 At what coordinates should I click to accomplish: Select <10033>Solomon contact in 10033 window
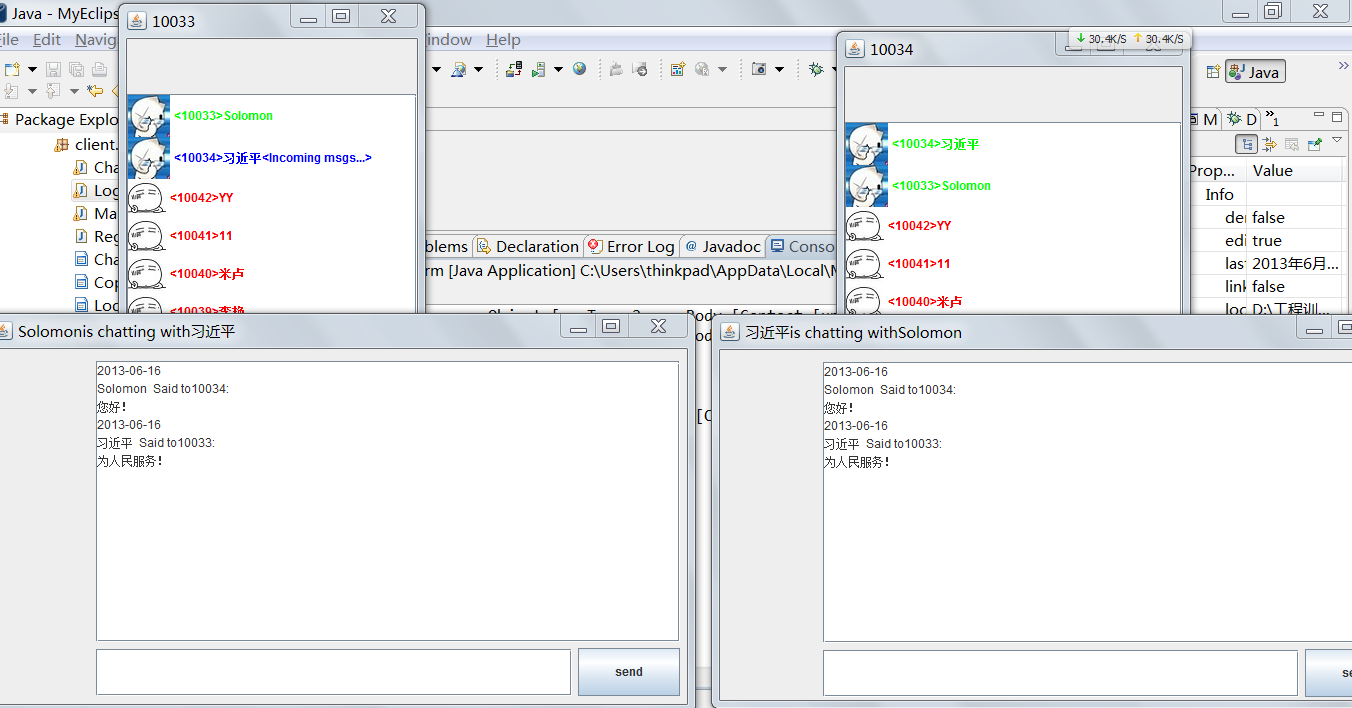(271, 116)
